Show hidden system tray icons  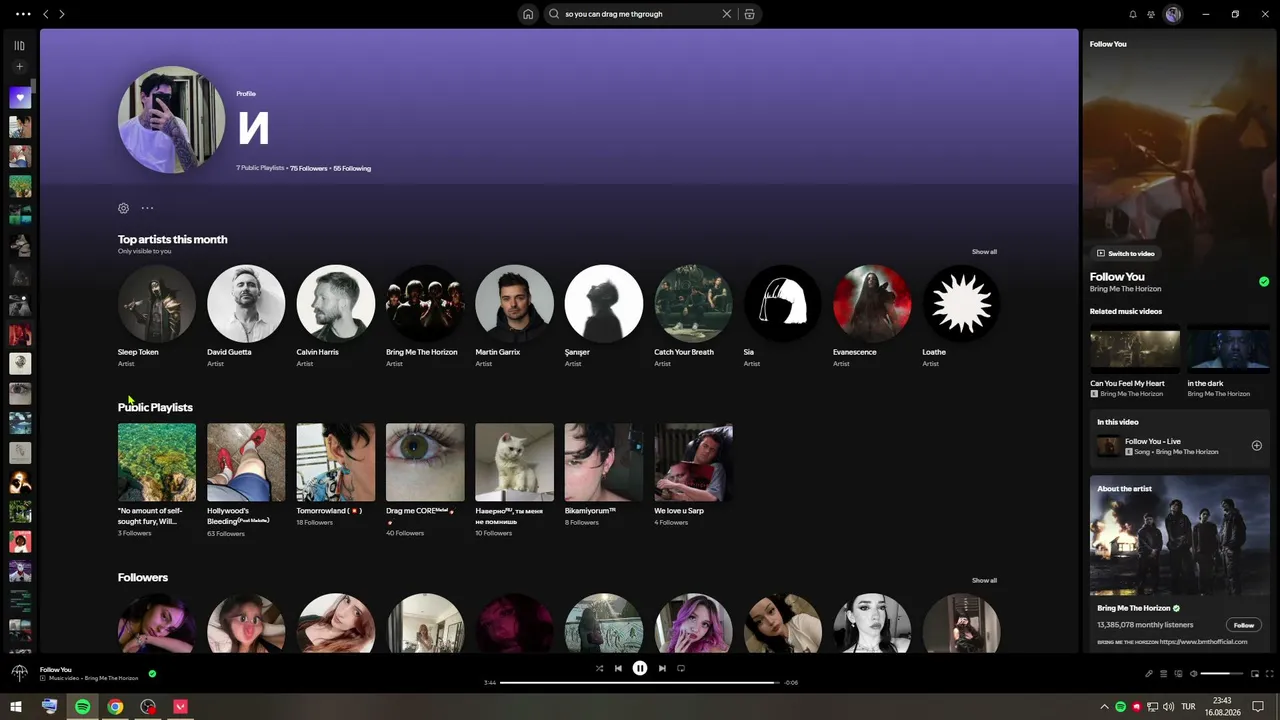pos(1104,707)
